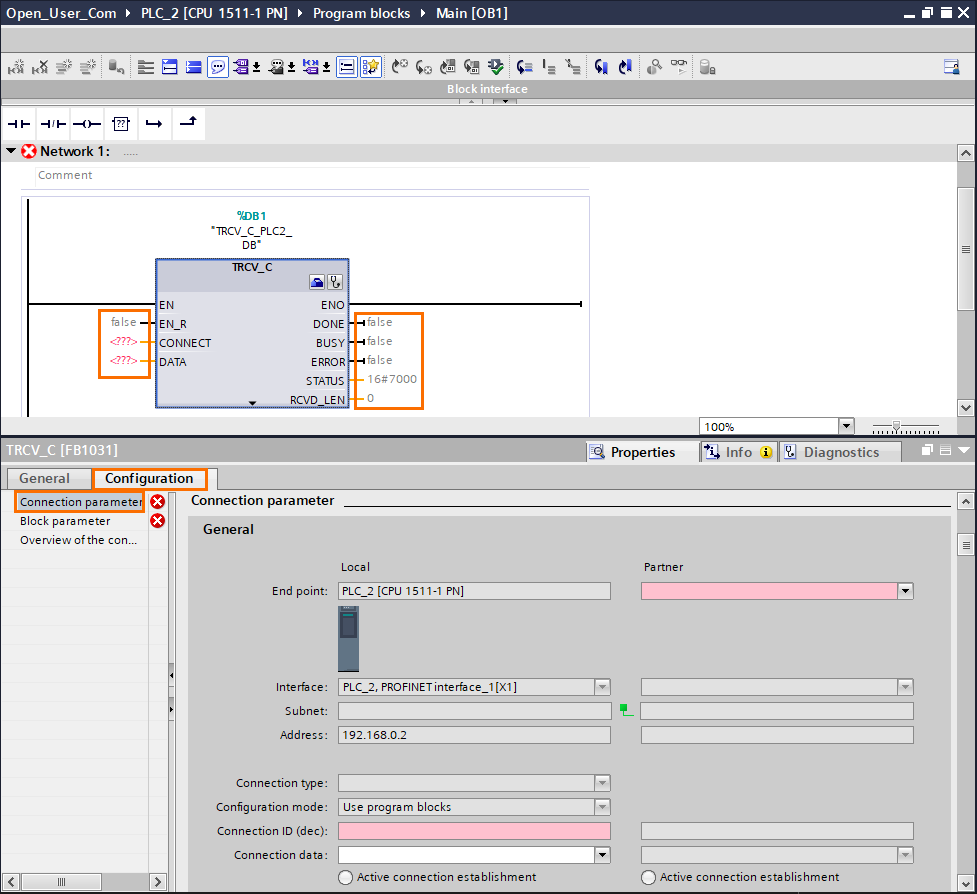Viewport: 977px width, 894px height.
Task: Open the Partner end point dropdown
Action: click(x=904, y=591)
